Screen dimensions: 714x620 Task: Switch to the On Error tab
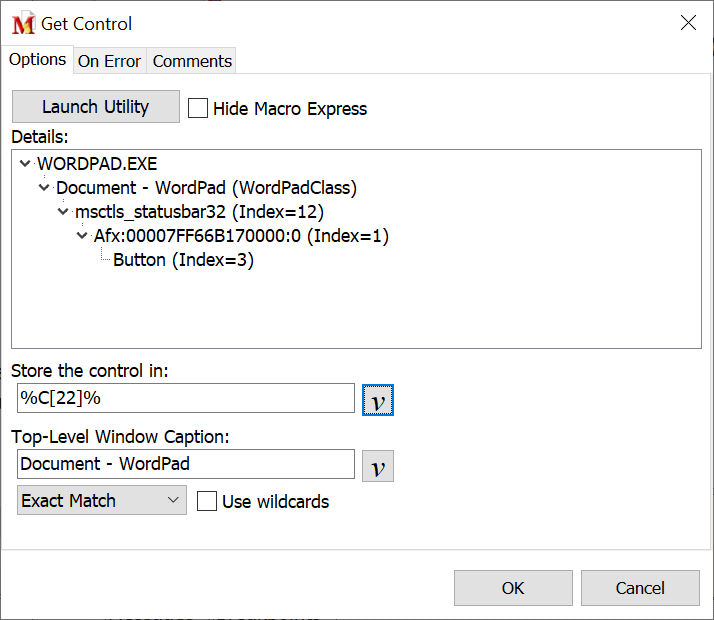109,61
